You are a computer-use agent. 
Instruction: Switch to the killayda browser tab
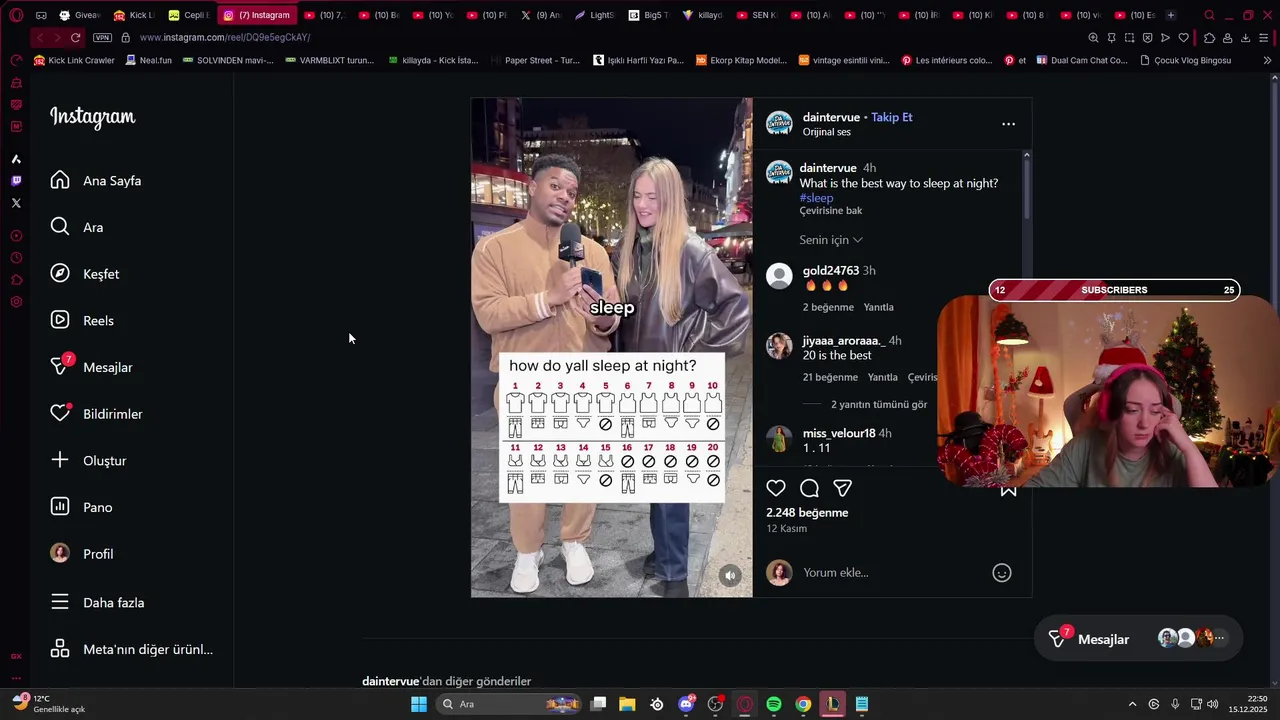pyautogui.click(x=703, y=15)
